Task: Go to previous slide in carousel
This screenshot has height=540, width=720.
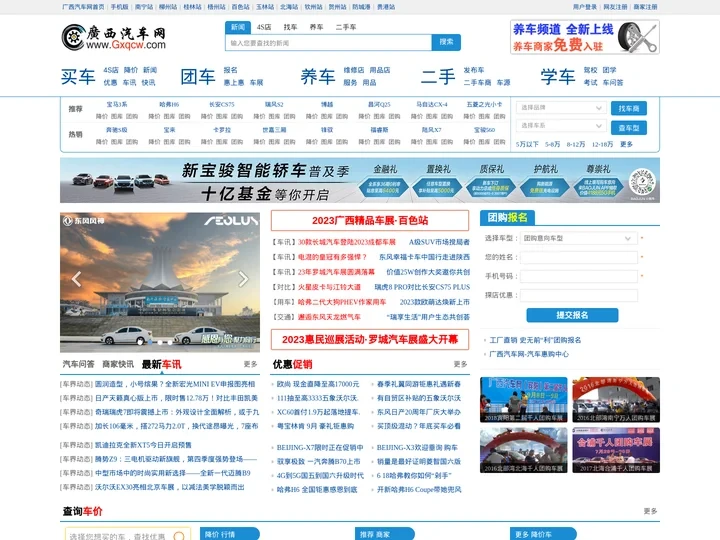Action: point(77,279)
